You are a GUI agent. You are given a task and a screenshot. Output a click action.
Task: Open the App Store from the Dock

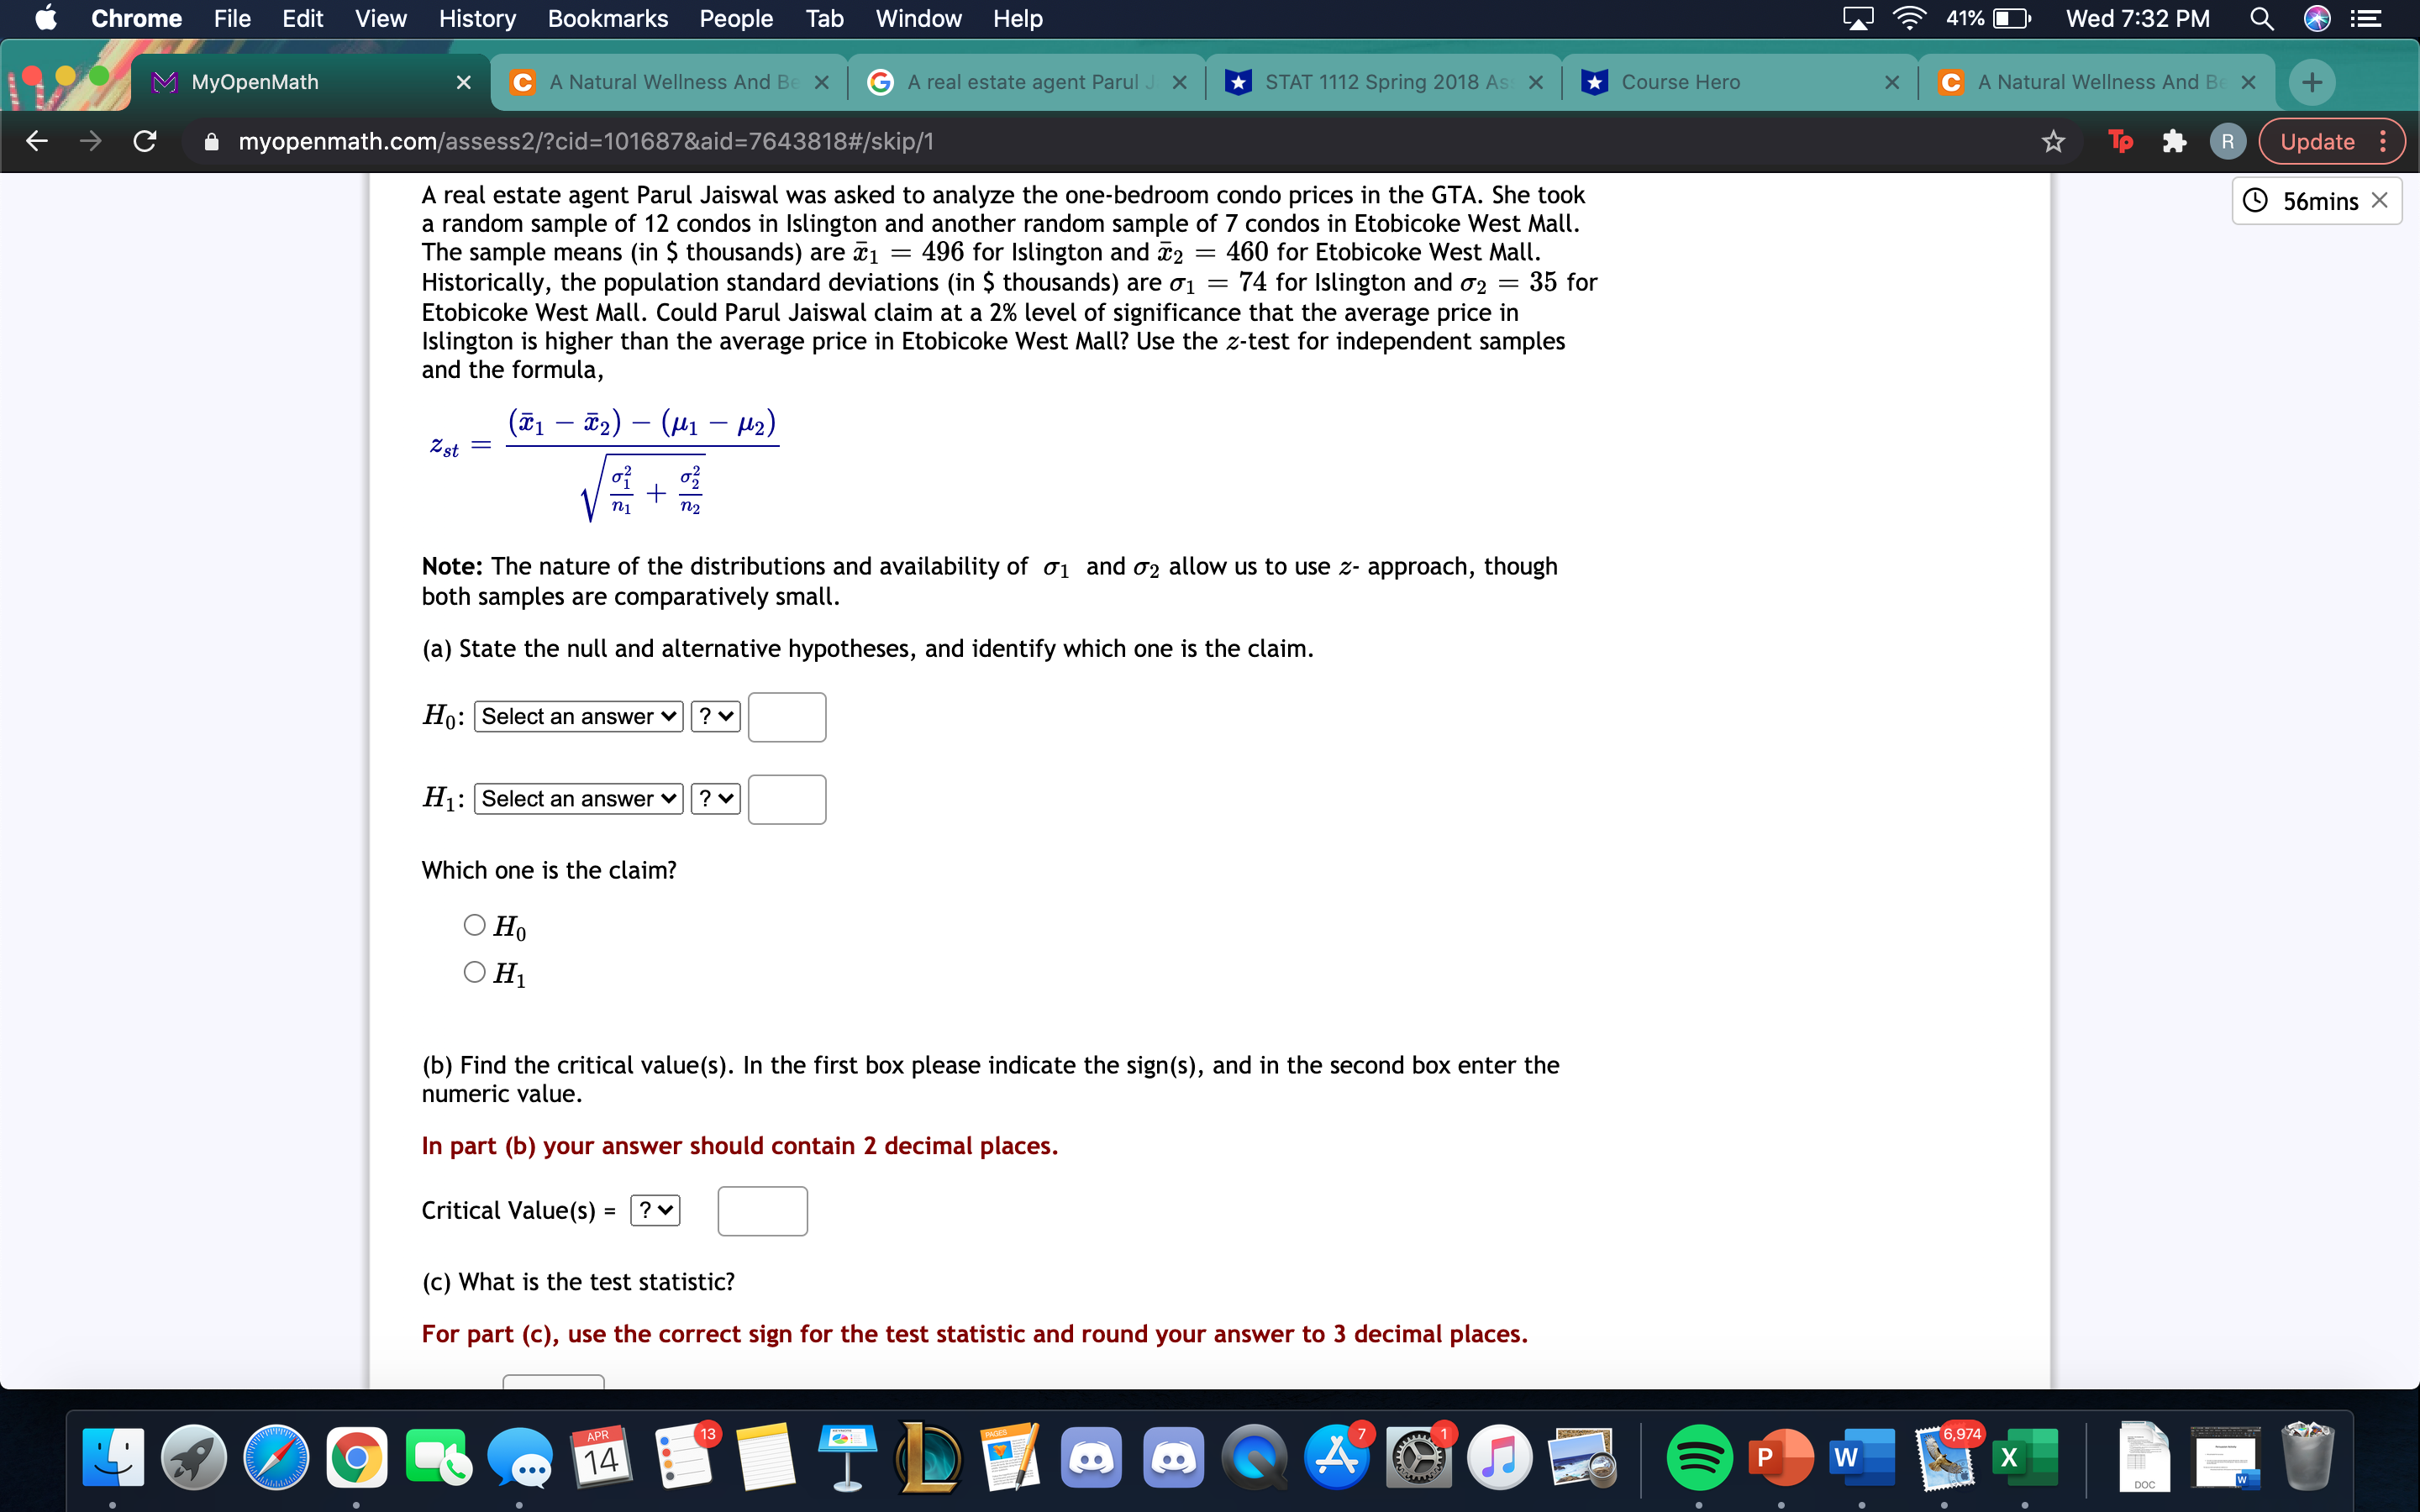pos(1338,1458)
